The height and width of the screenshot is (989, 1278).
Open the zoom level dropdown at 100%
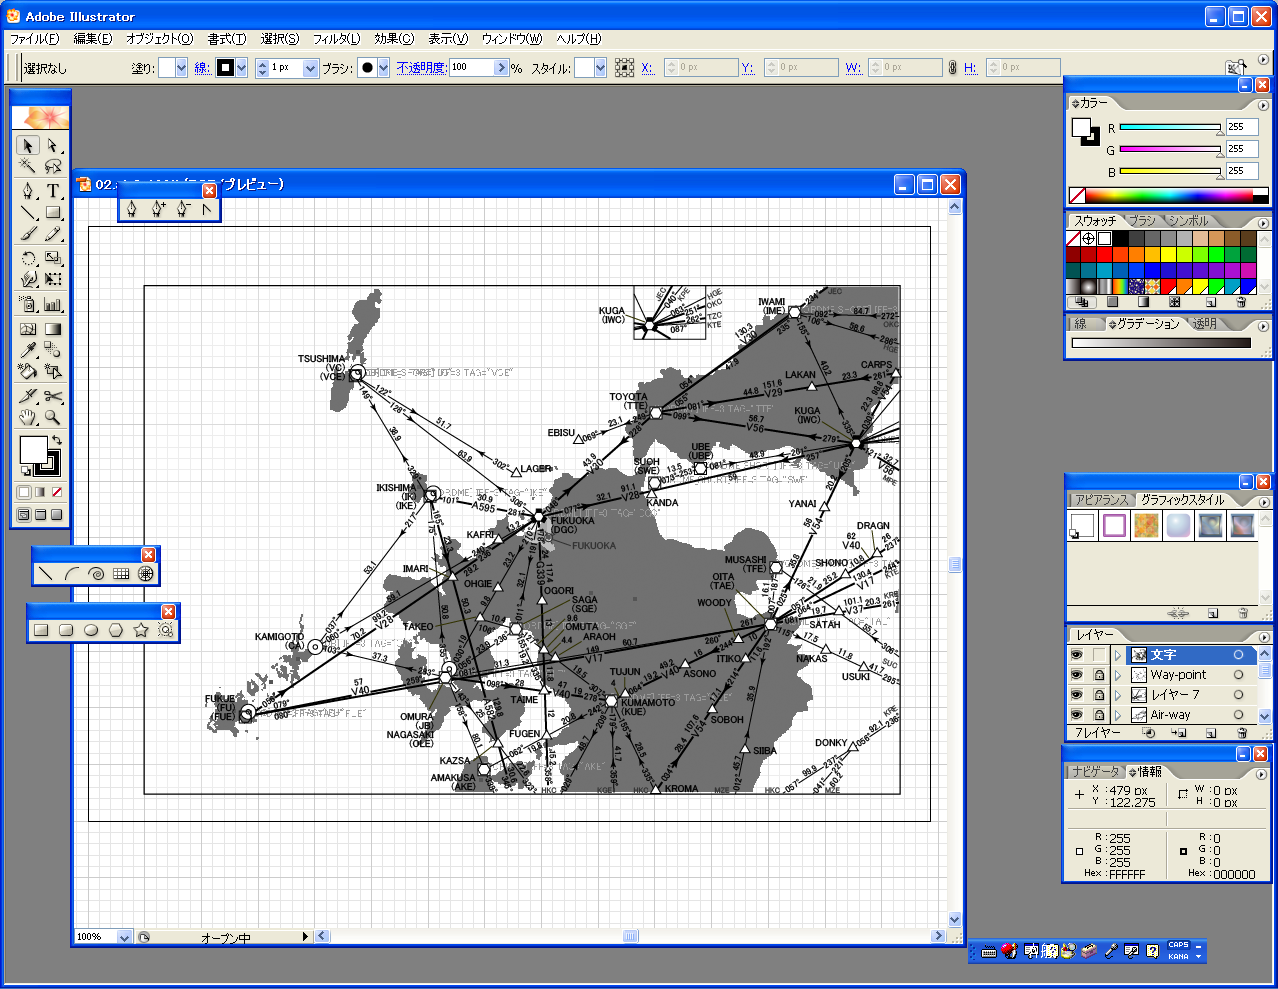click(124, 937)
